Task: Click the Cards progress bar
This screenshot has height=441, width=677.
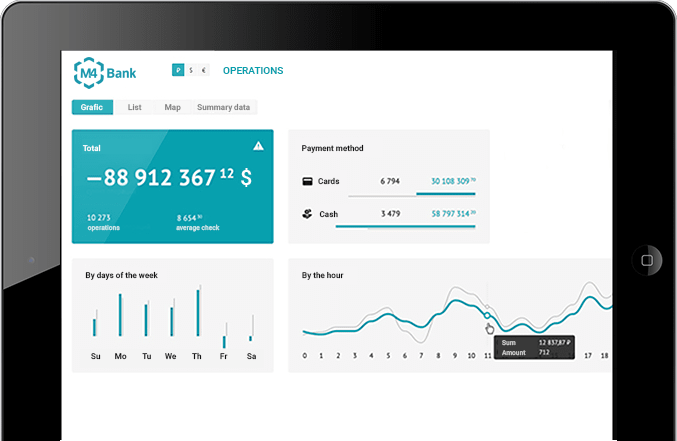Action: pyautogui.click(x=412, y=195)
